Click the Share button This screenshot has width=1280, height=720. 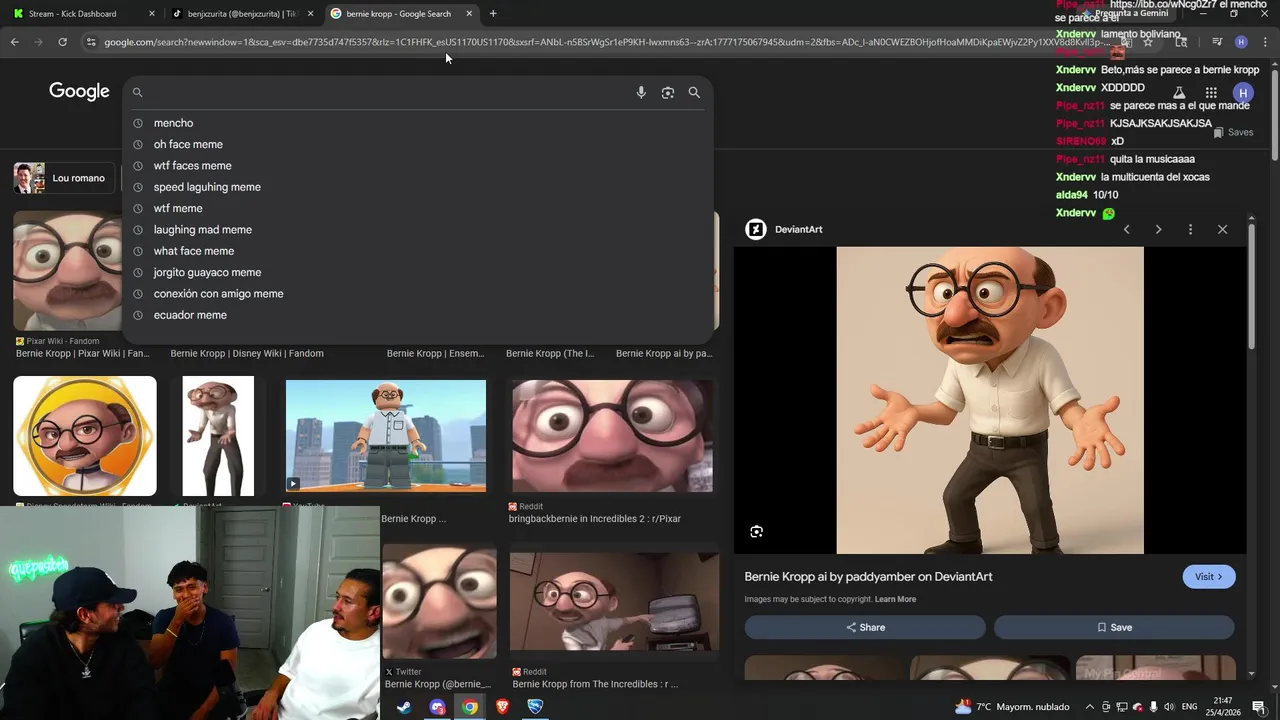865,627
